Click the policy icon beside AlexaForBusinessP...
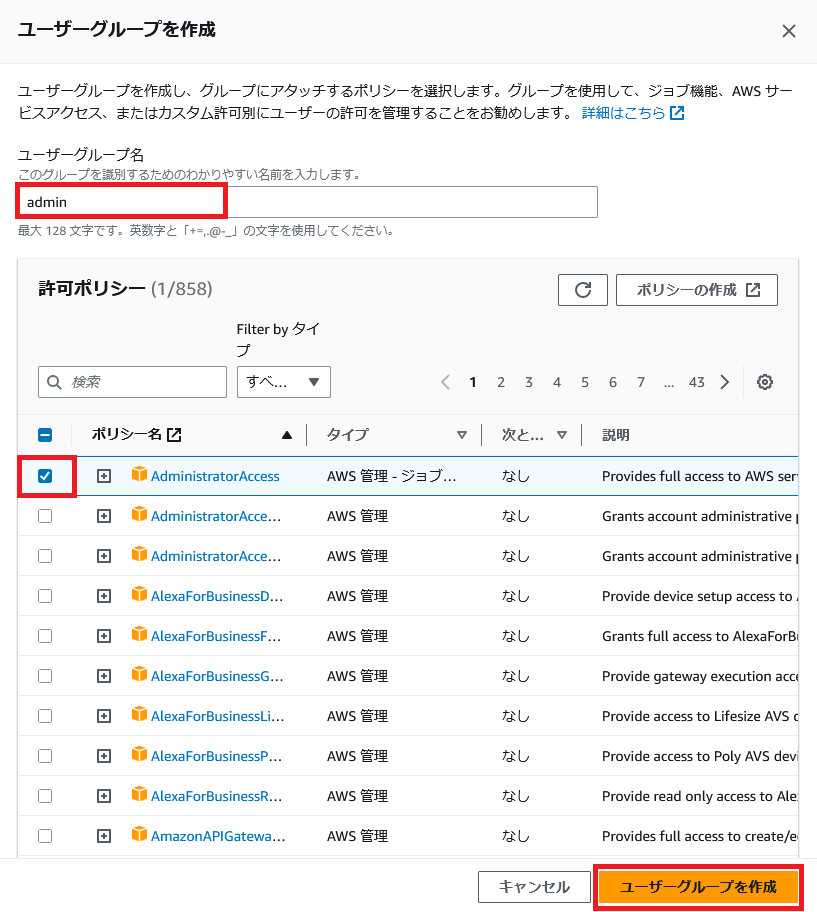 (139, 754)
